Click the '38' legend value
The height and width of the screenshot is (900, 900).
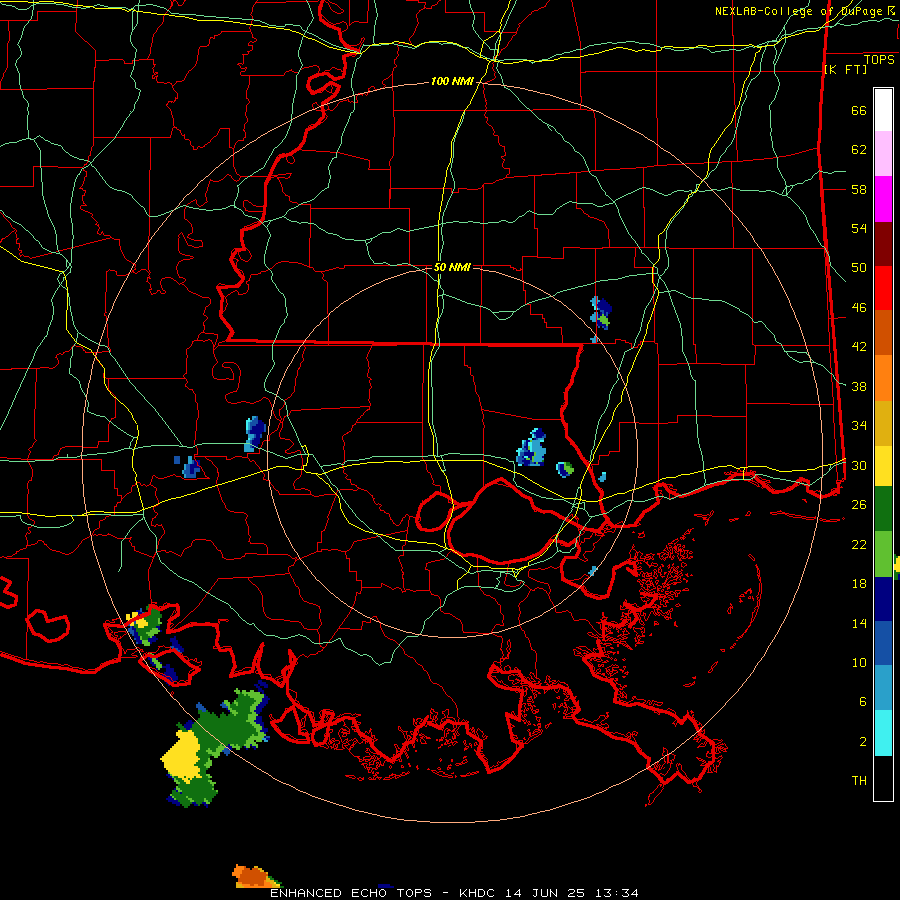[x=859, y=386]
